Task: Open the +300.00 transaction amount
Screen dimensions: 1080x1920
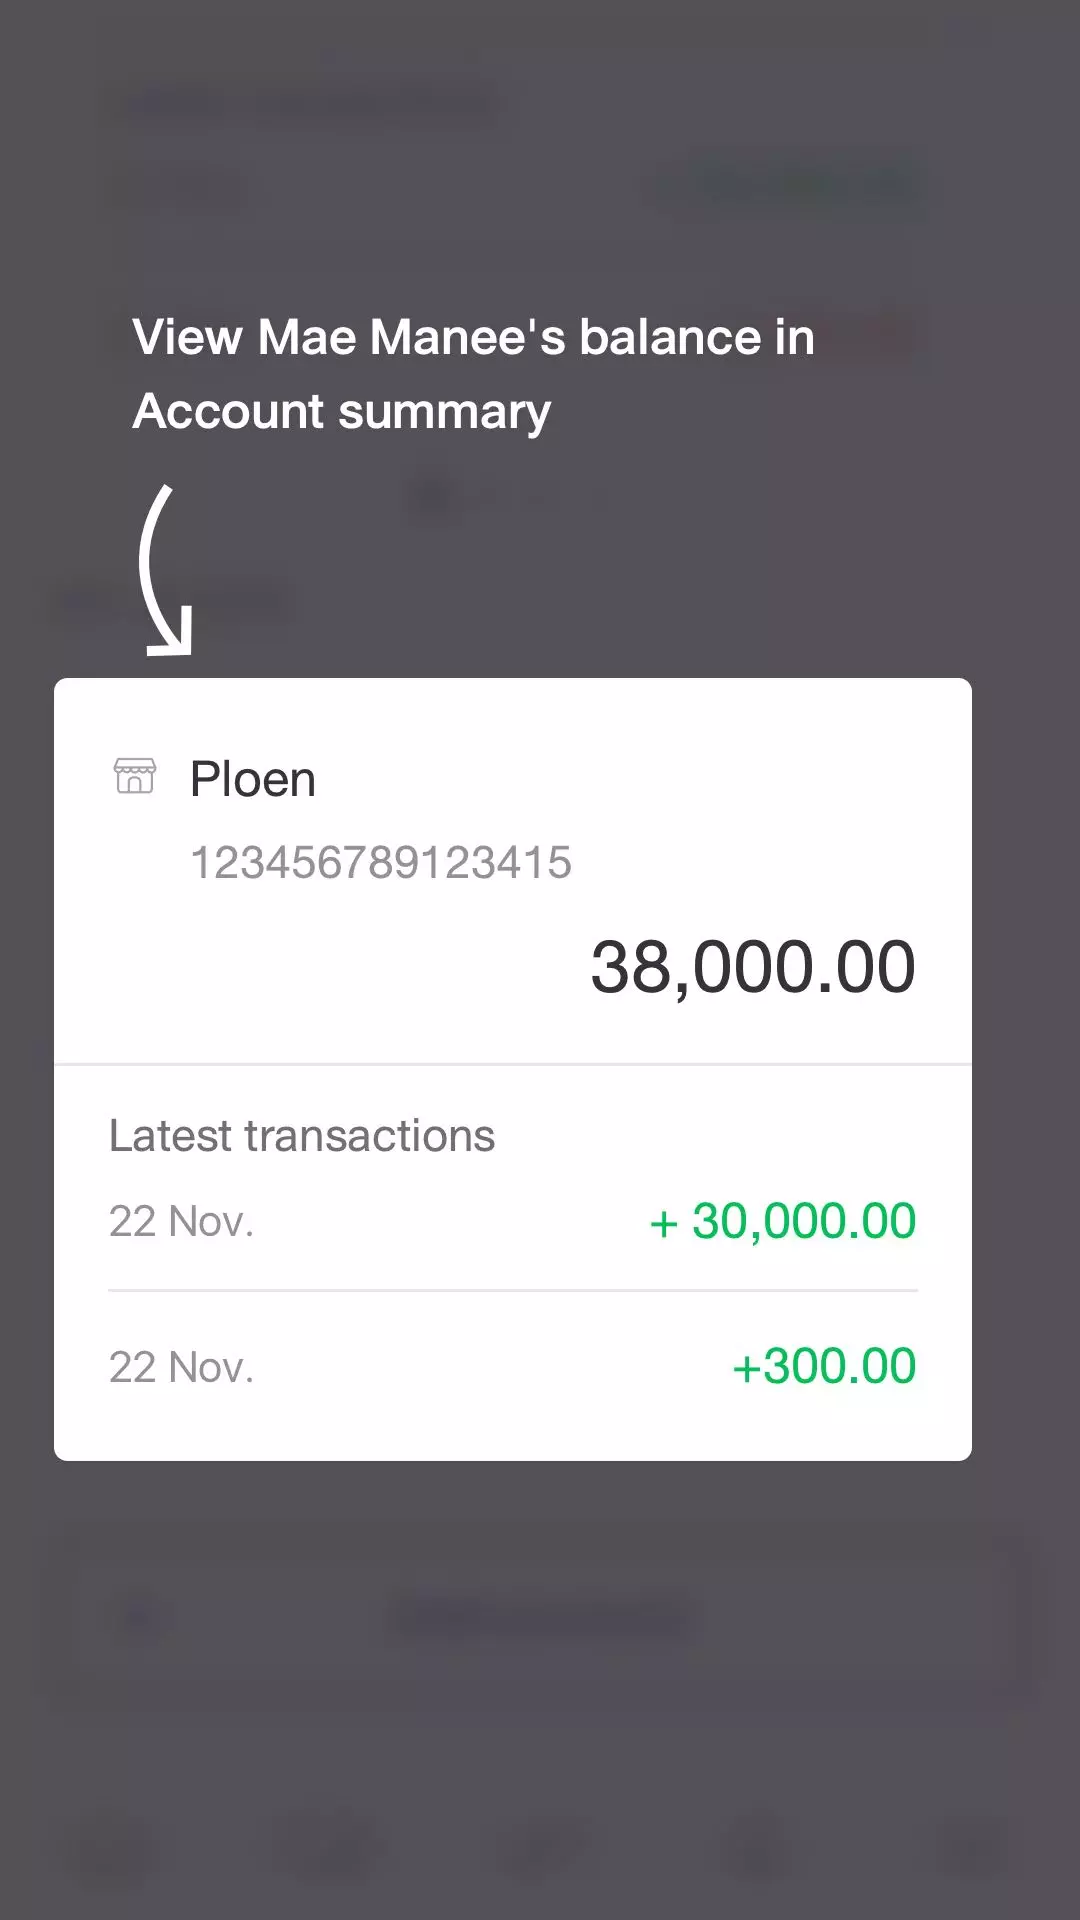Action: coord(823,1366)
